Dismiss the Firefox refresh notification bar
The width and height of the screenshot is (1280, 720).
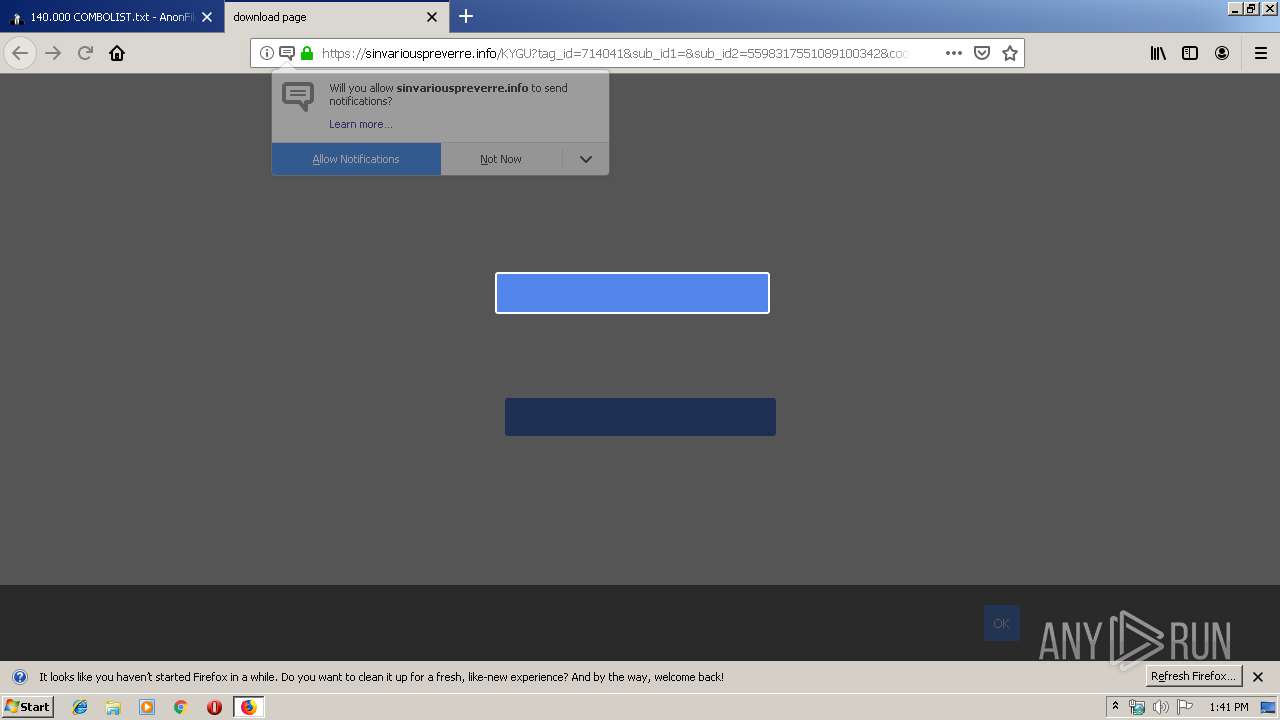pos(1258,677)
